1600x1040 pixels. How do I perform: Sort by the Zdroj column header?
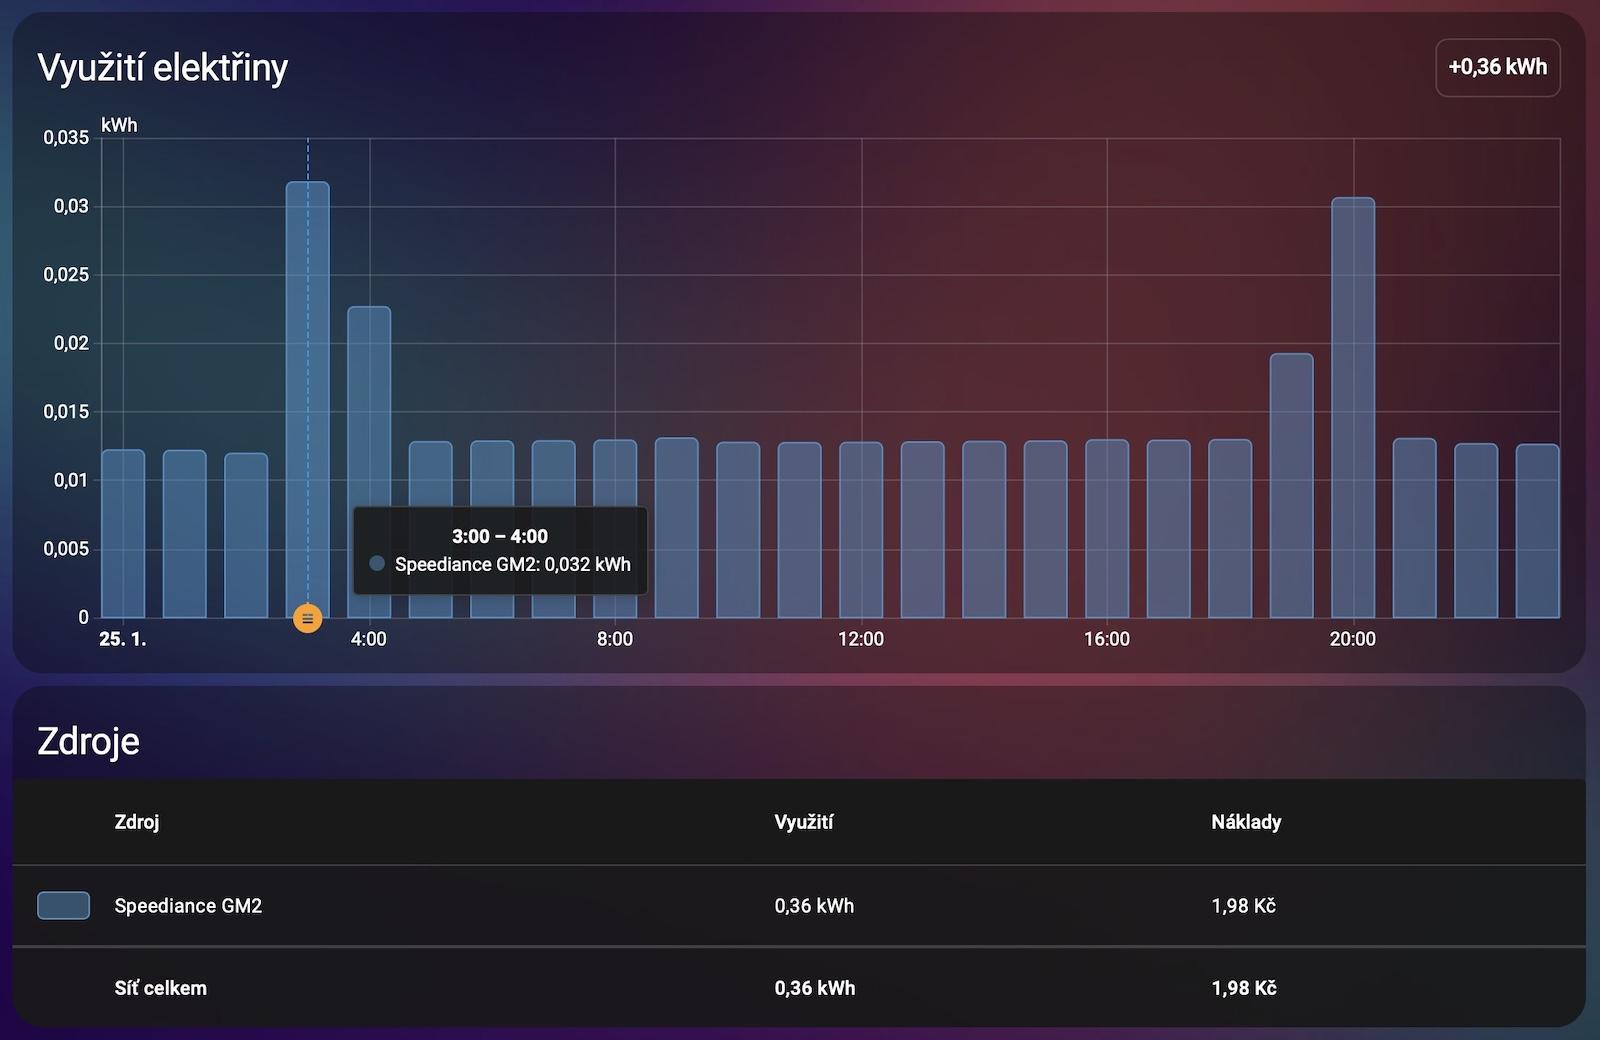point(137,822)
